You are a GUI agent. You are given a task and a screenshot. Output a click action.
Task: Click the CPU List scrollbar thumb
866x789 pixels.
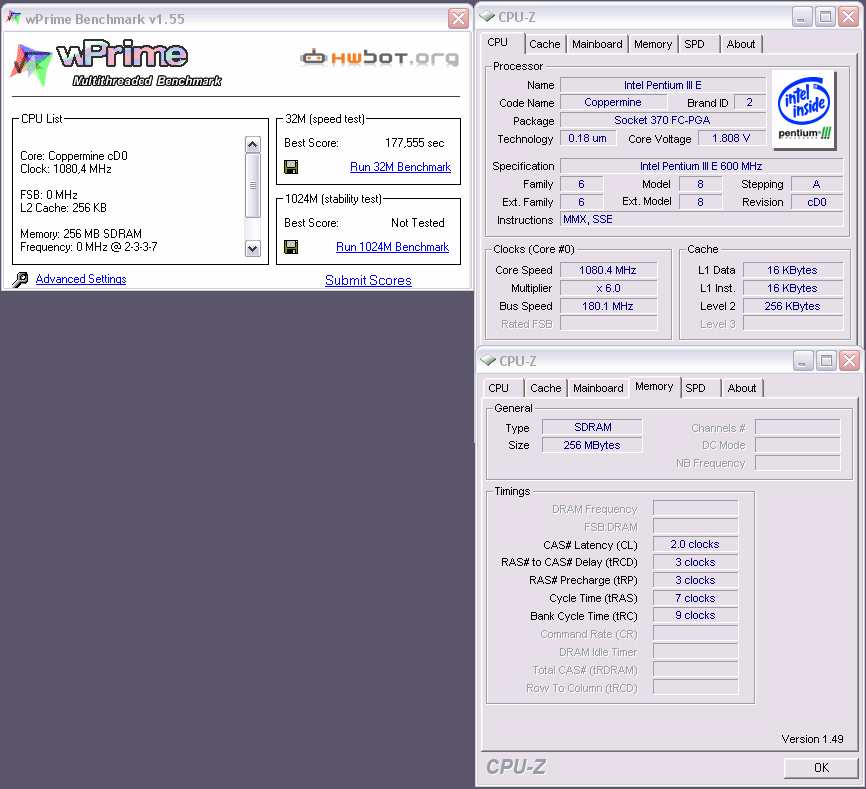[252, 186]
